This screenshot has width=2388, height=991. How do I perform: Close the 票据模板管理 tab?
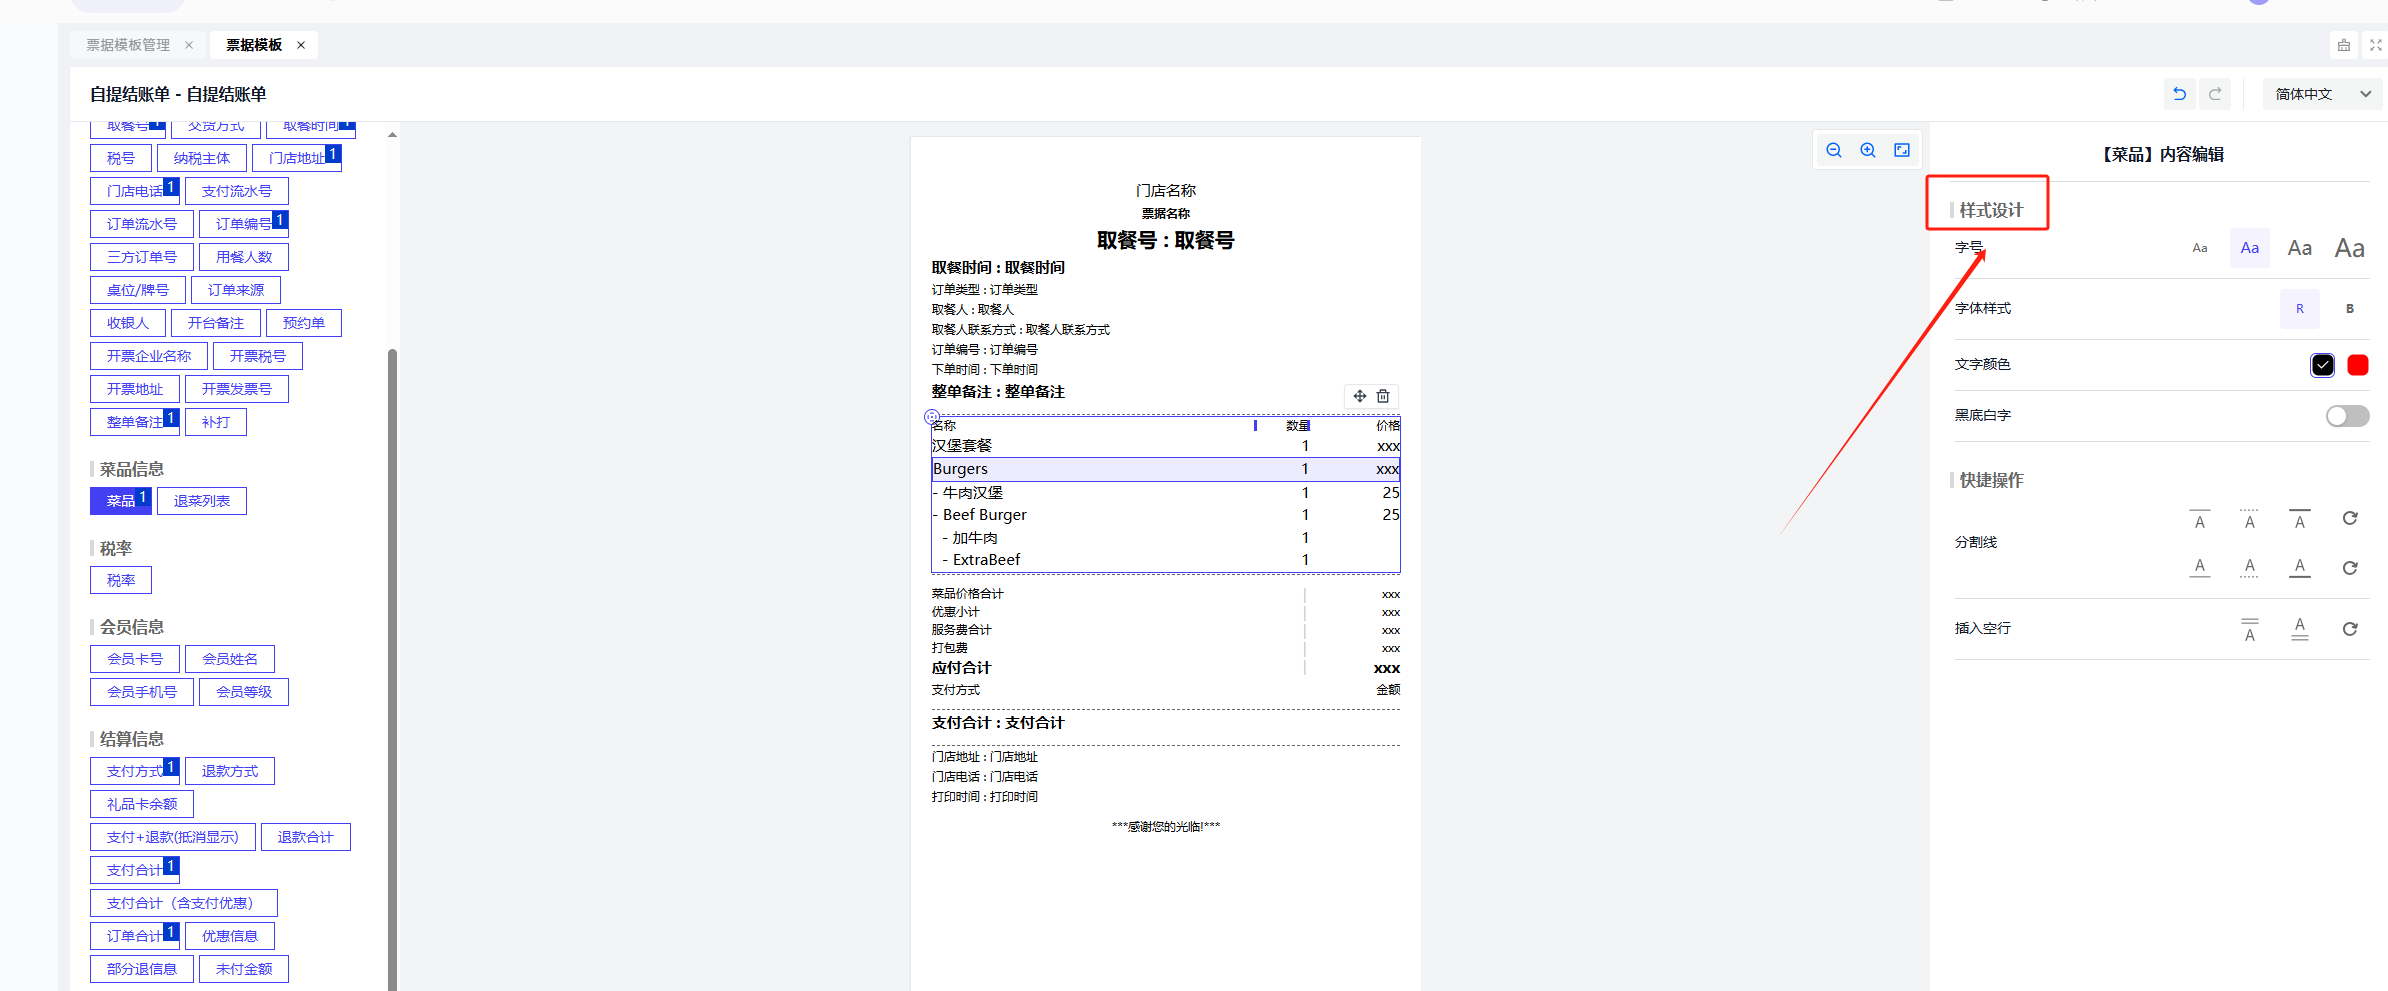pos(189,45)
